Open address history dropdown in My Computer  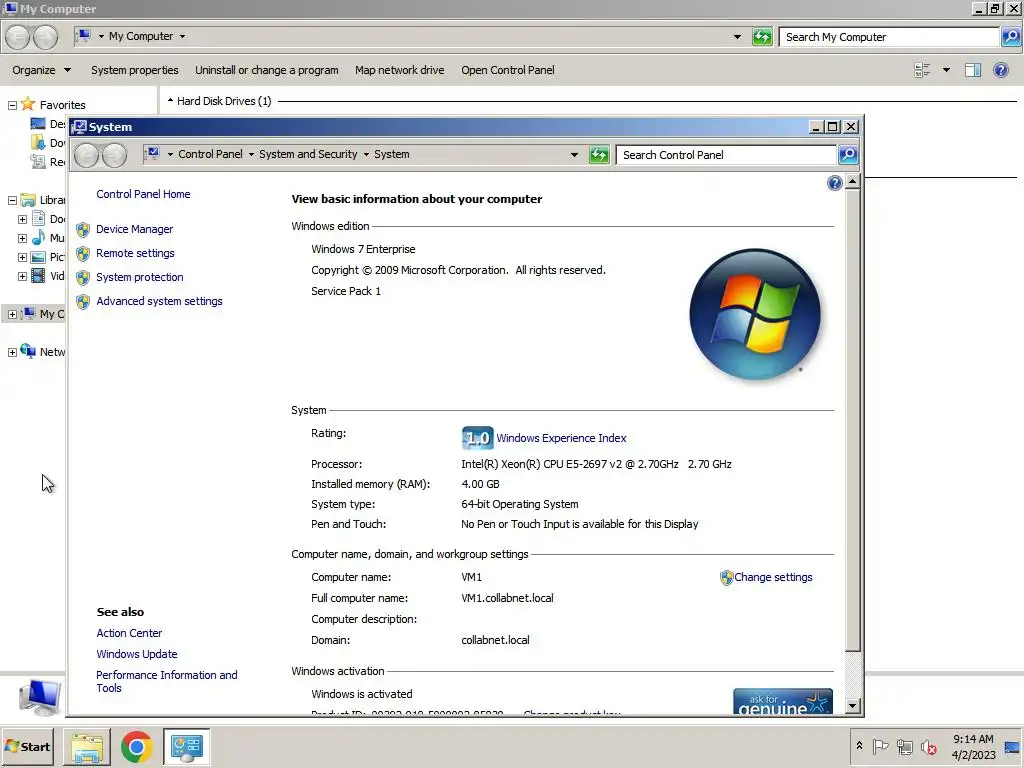pos(737,37)
